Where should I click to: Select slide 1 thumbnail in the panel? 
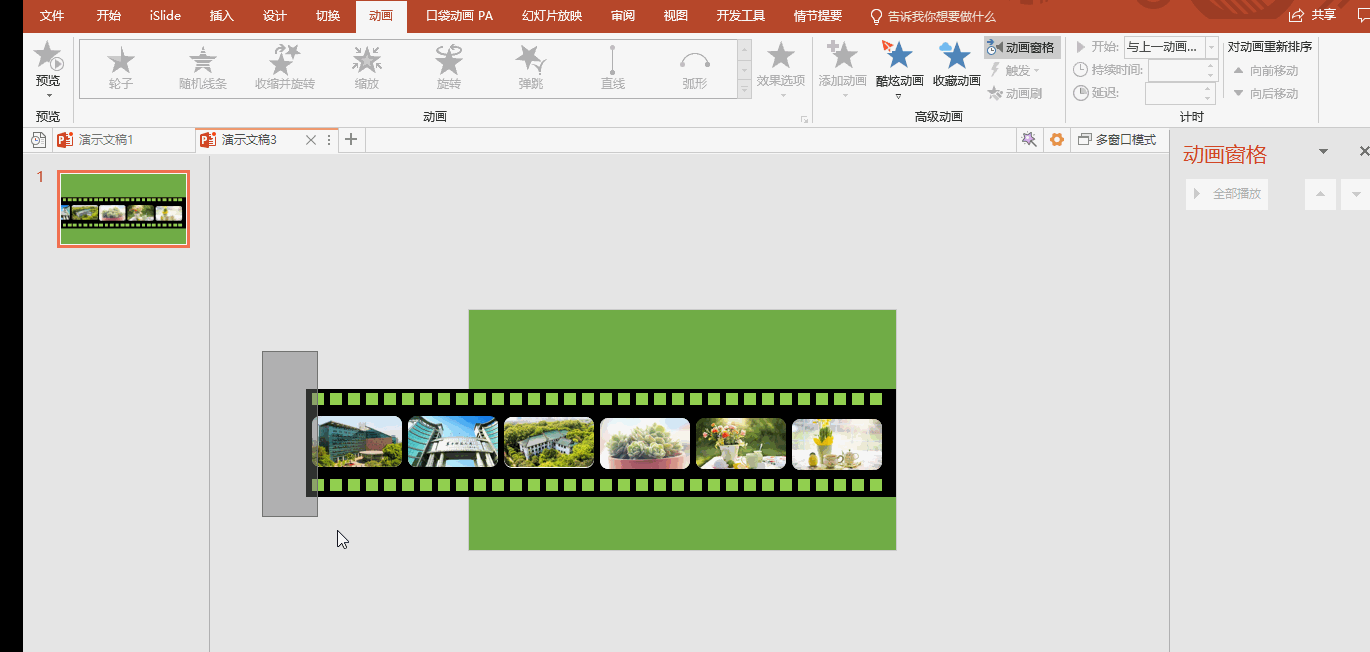(x=124, y=208)
